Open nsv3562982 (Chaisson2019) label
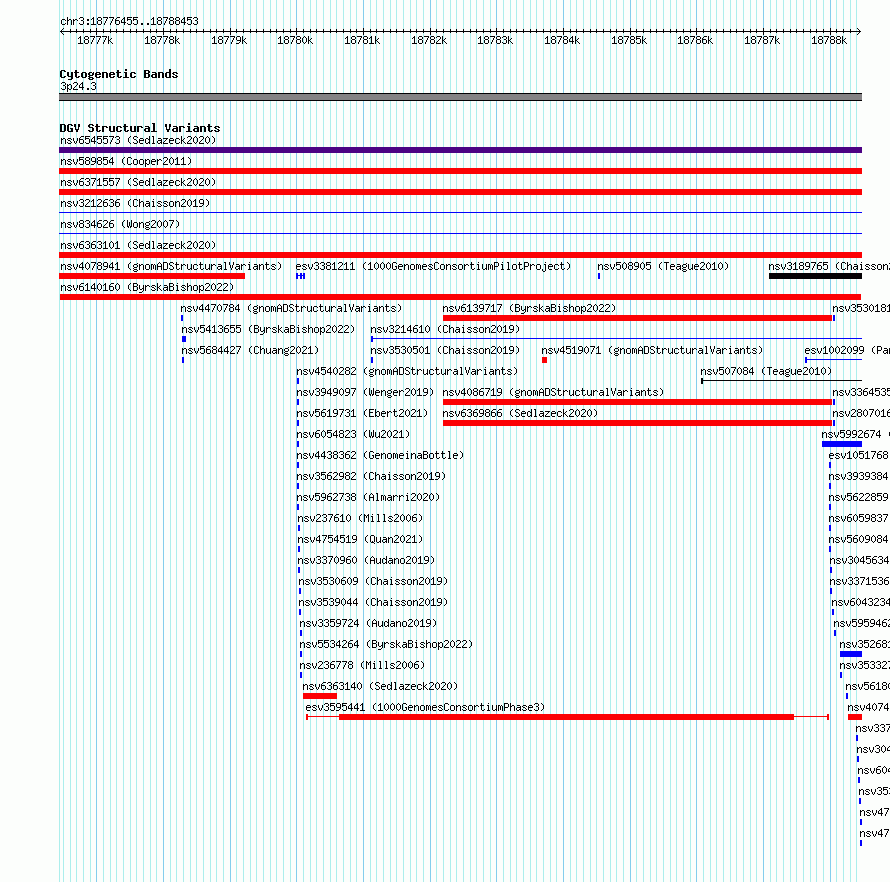 pyautogui.click(x=371, y=476)
